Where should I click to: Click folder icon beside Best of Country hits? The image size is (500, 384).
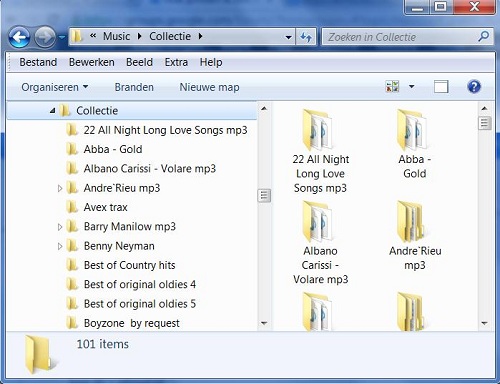pyautogui.click(x=72, y=265)
